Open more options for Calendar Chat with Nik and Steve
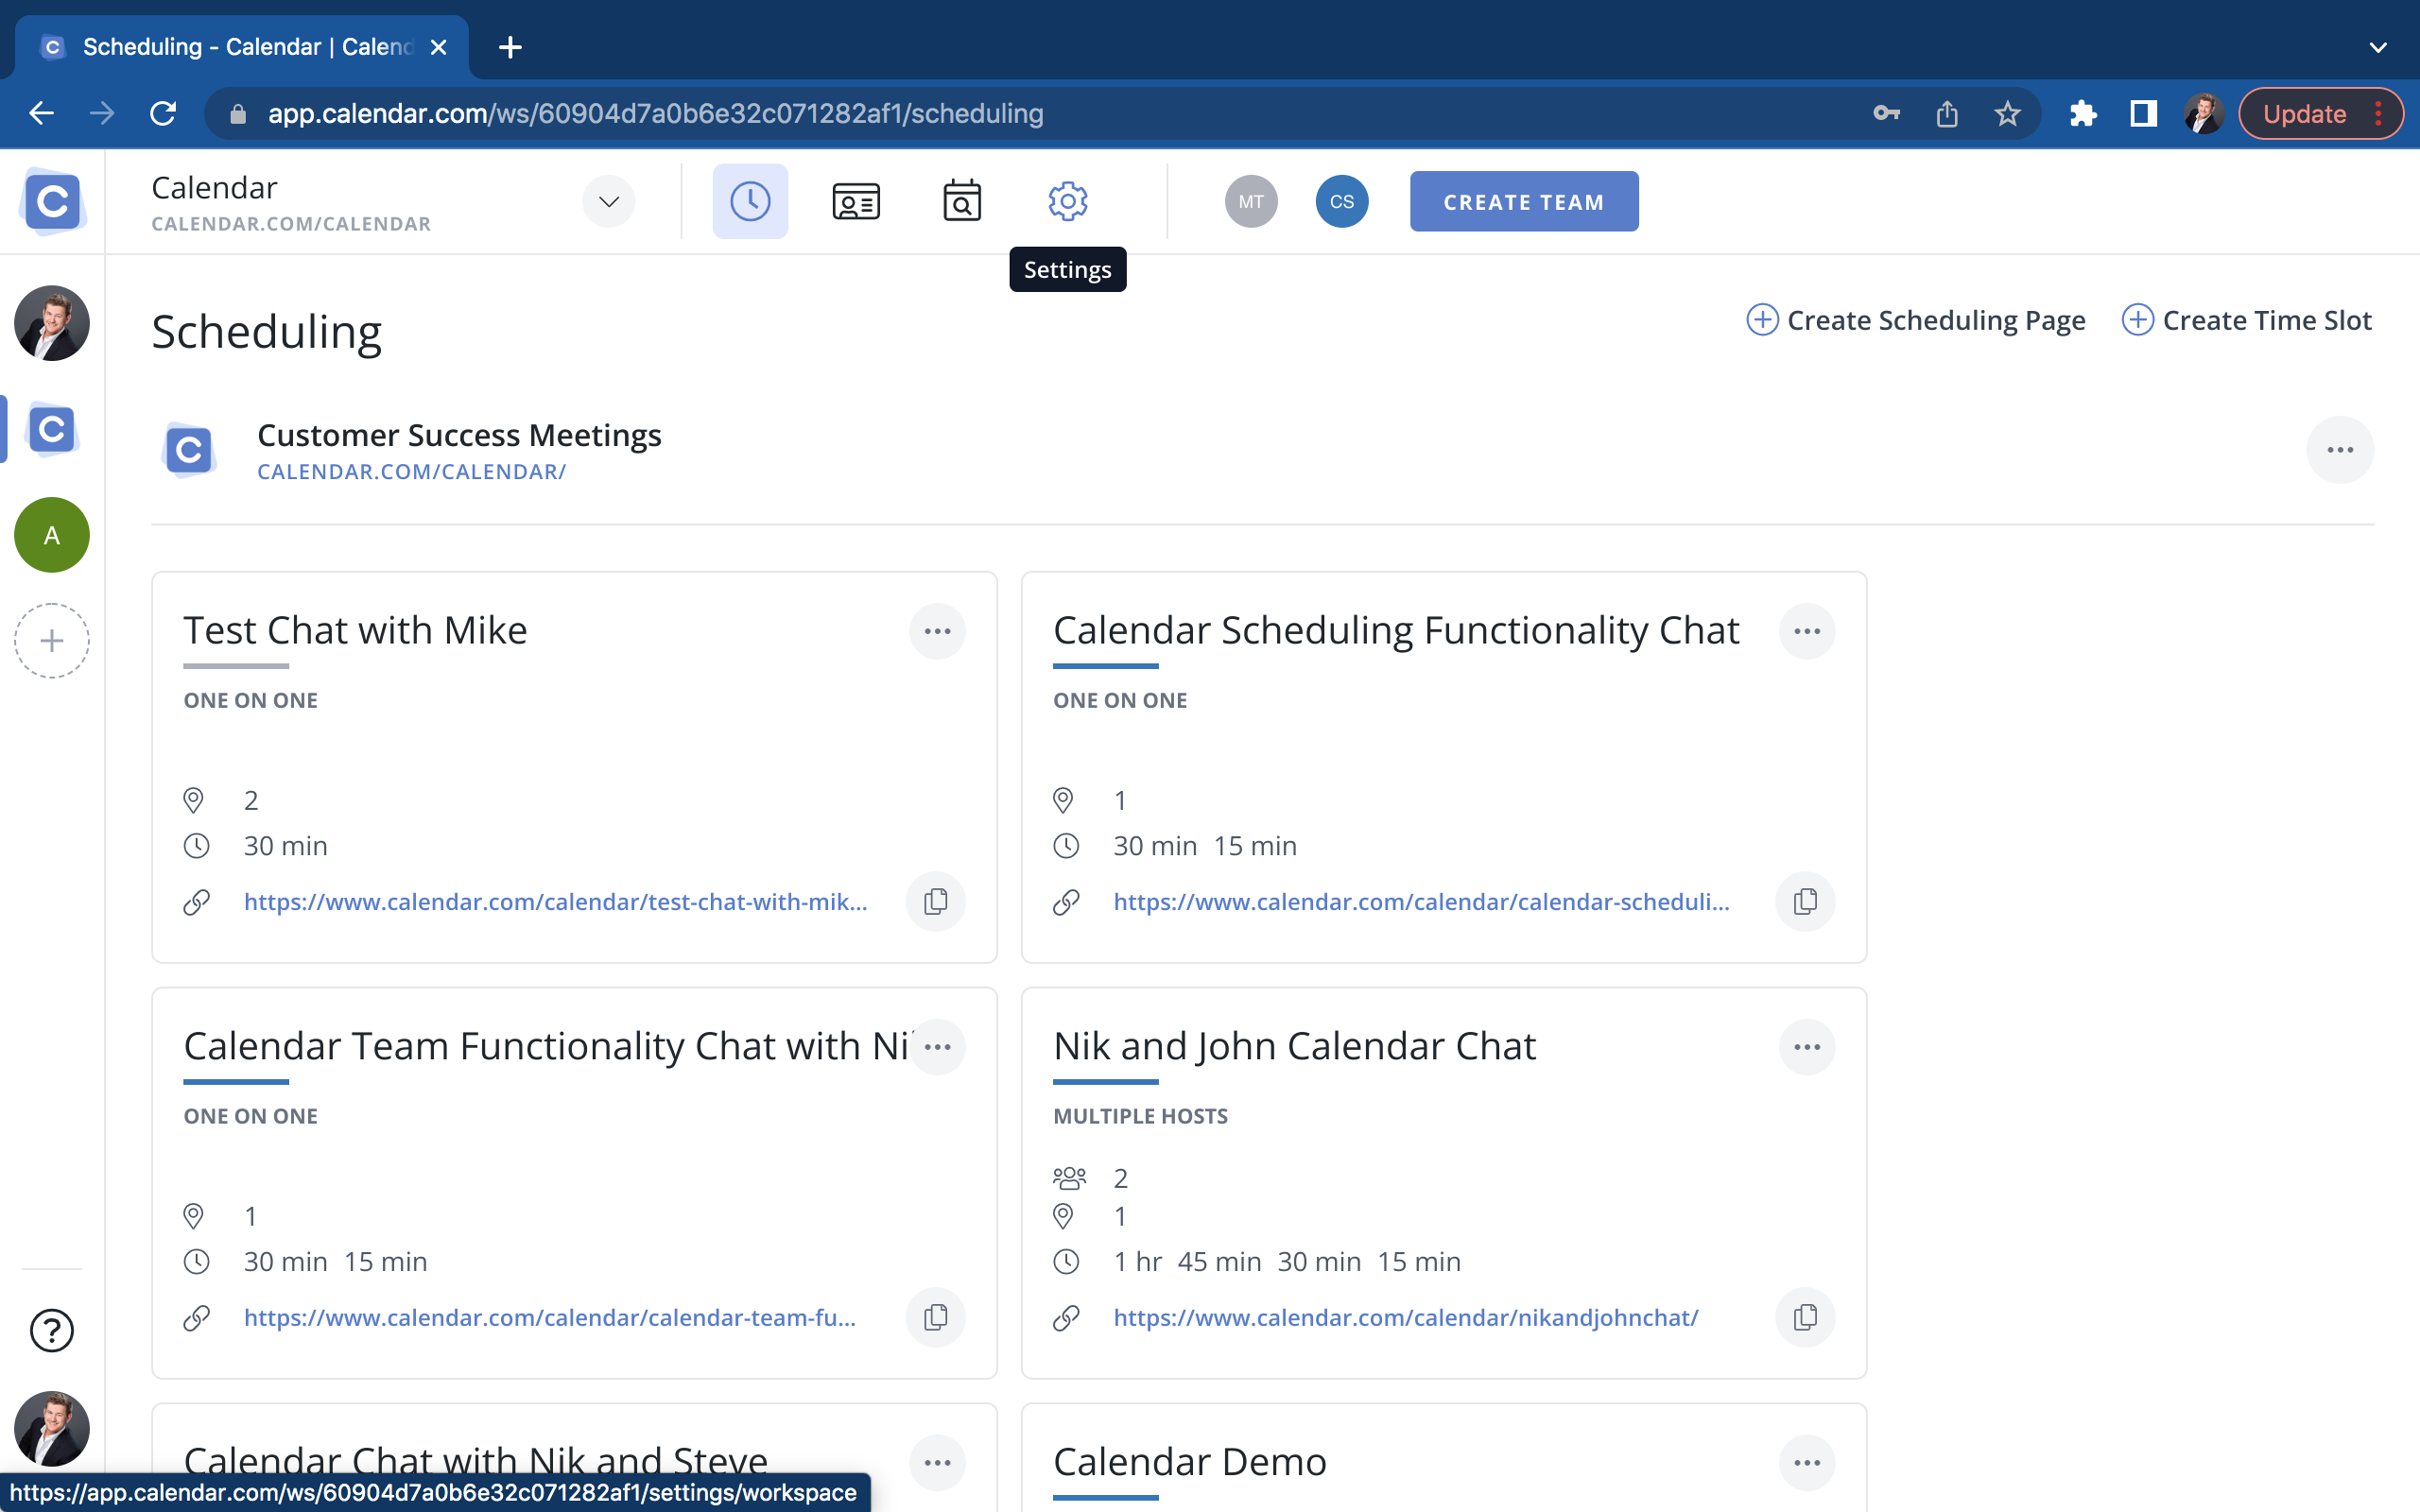 [937, 1463]
